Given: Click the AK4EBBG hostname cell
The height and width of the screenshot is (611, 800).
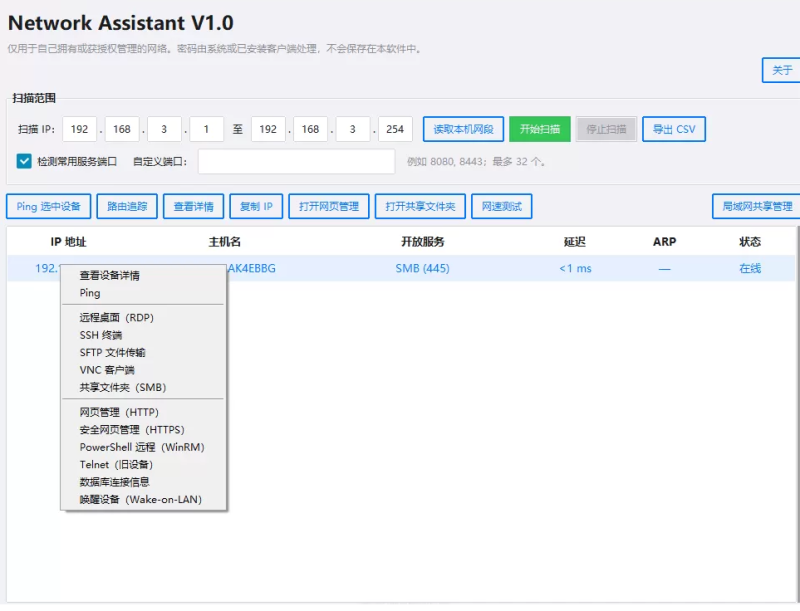Looking at the screenshot, I should 251,268.
